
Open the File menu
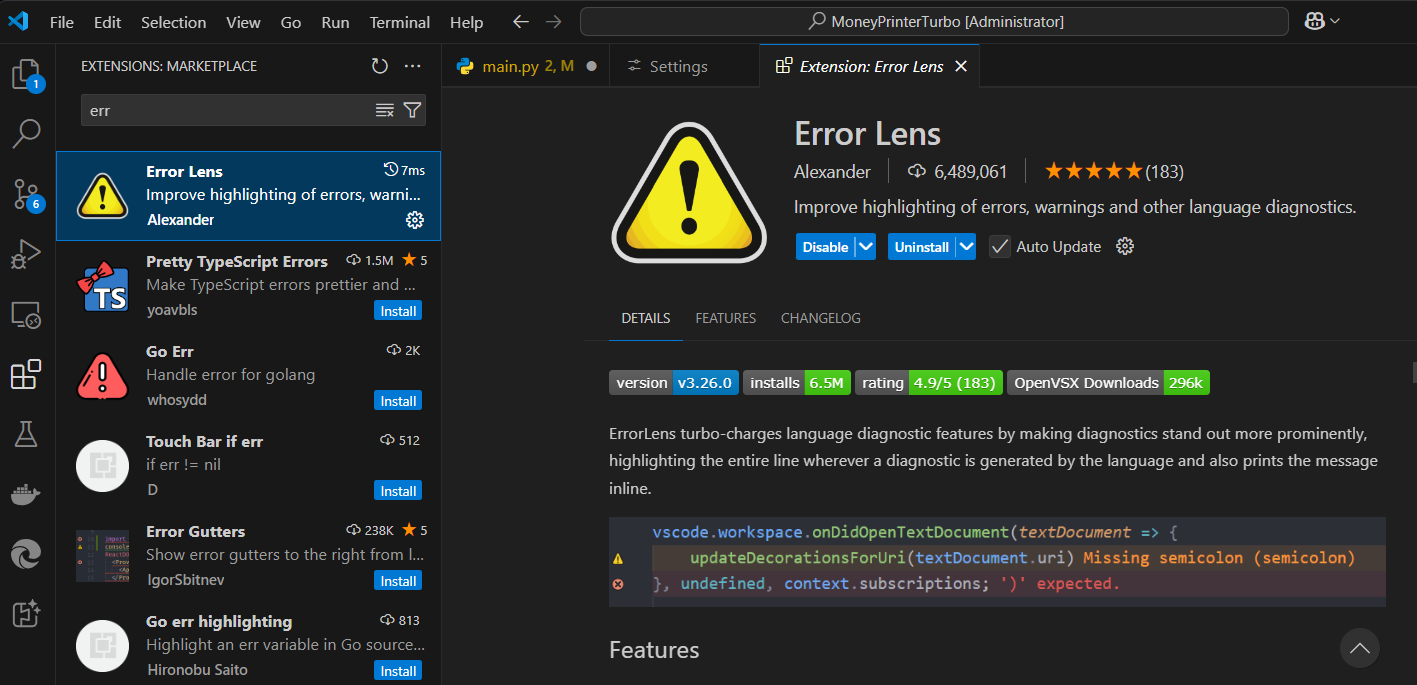[61, 22]
